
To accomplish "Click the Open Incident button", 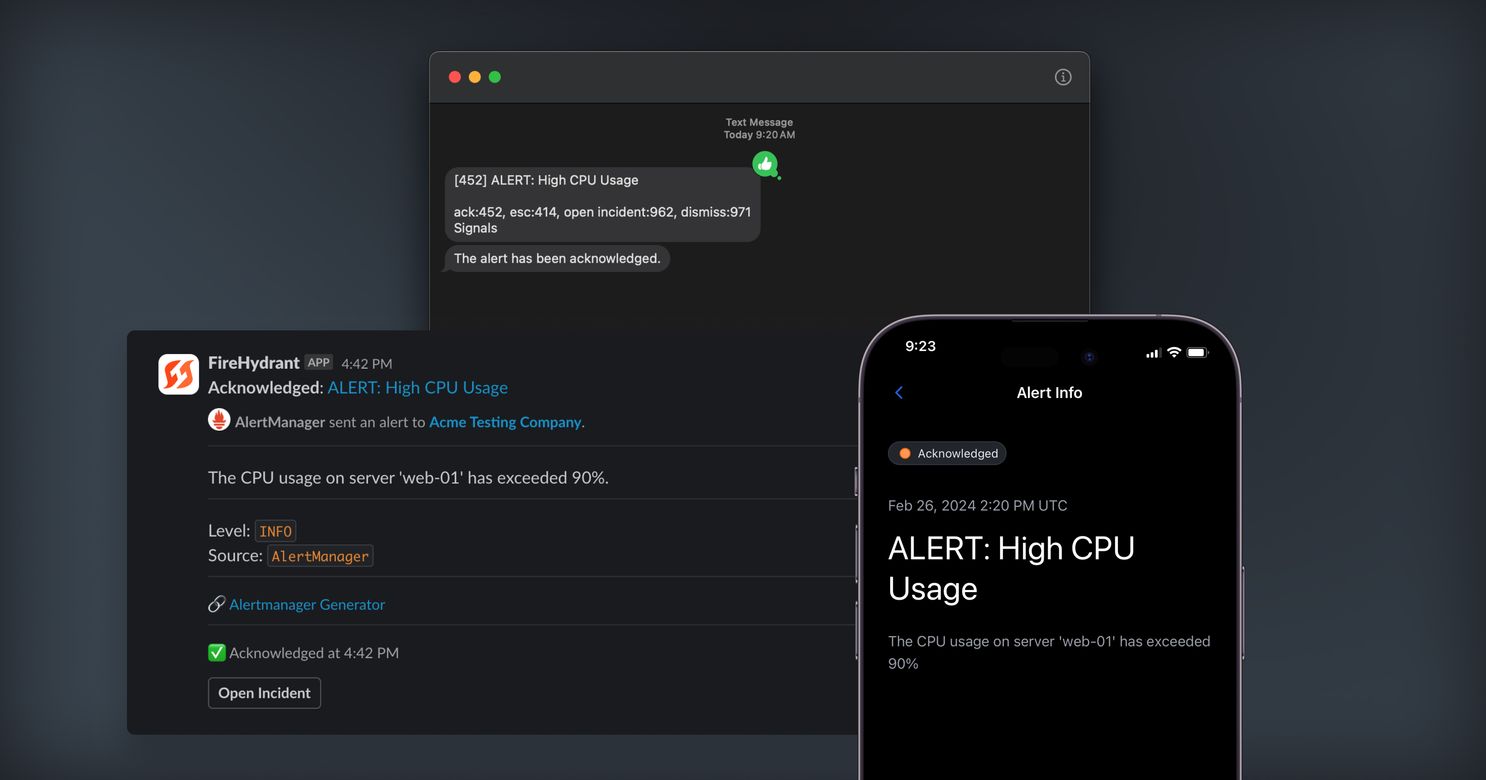I will point(264,693).
